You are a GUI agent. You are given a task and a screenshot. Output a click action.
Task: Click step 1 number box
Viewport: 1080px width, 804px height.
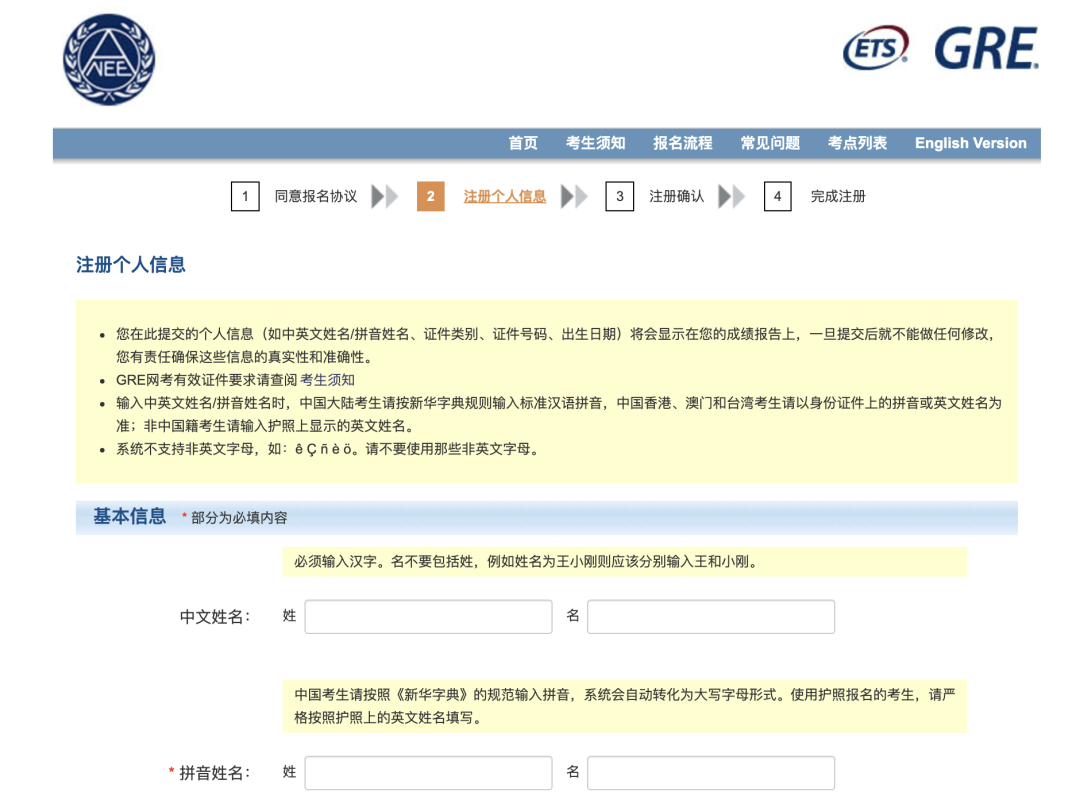point(245,196)
